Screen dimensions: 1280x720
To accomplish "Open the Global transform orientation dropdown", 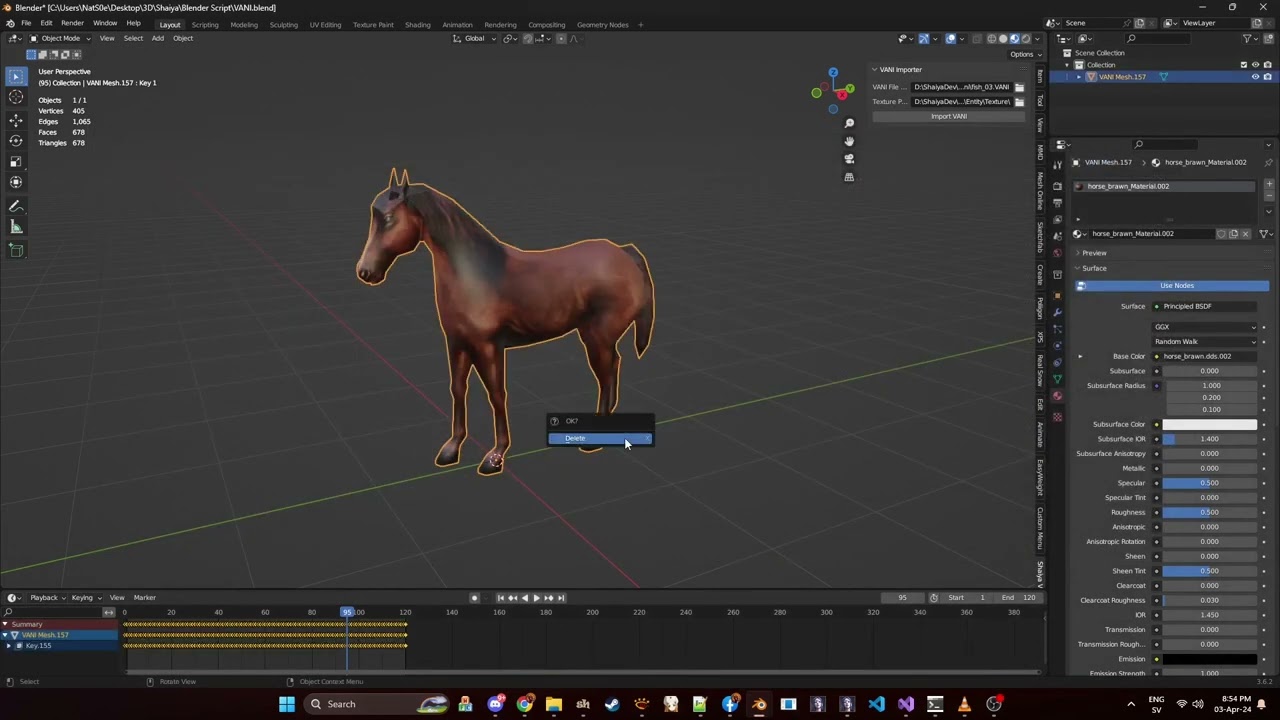I will coord(474,39).
